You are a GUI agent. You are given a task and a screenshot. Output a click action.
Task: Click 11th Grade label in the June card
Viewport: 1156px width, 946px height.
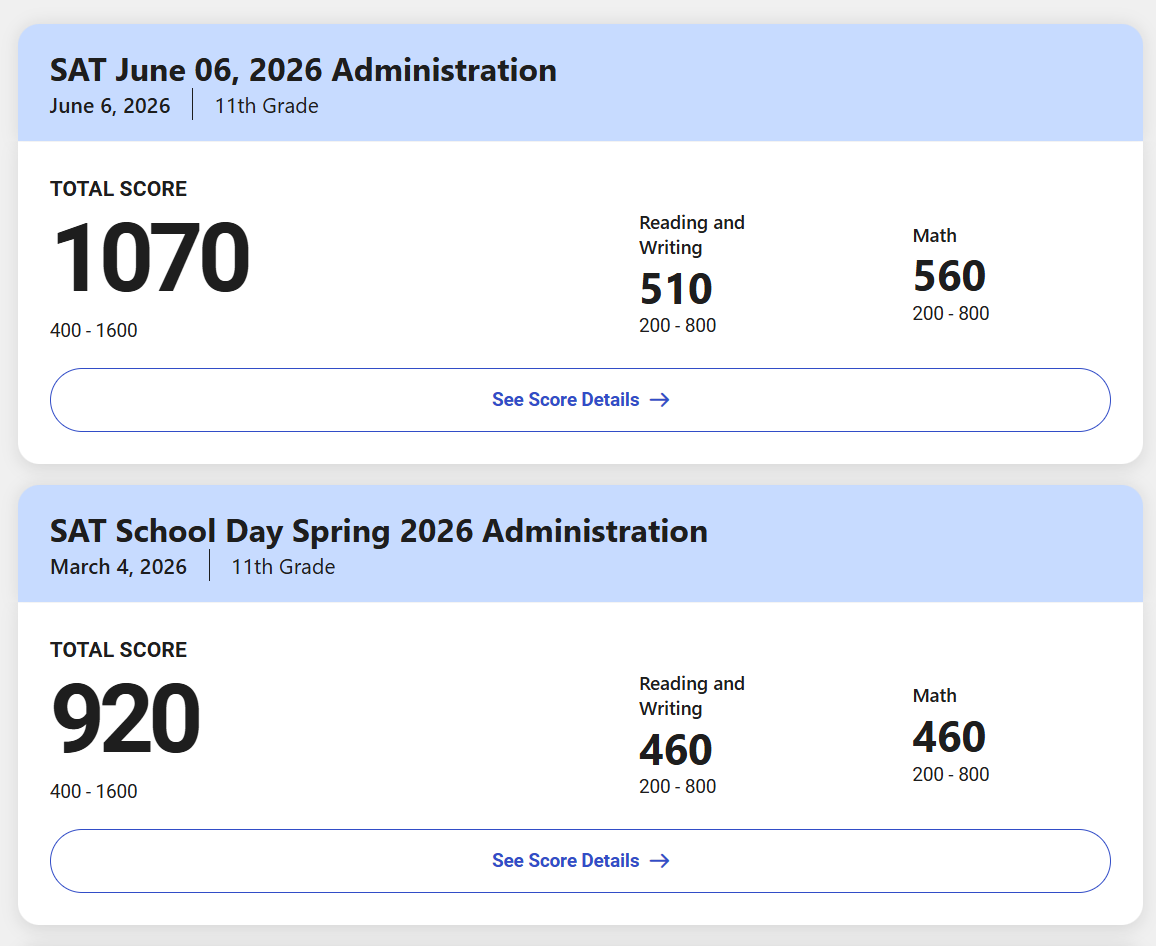pos(267,106)
